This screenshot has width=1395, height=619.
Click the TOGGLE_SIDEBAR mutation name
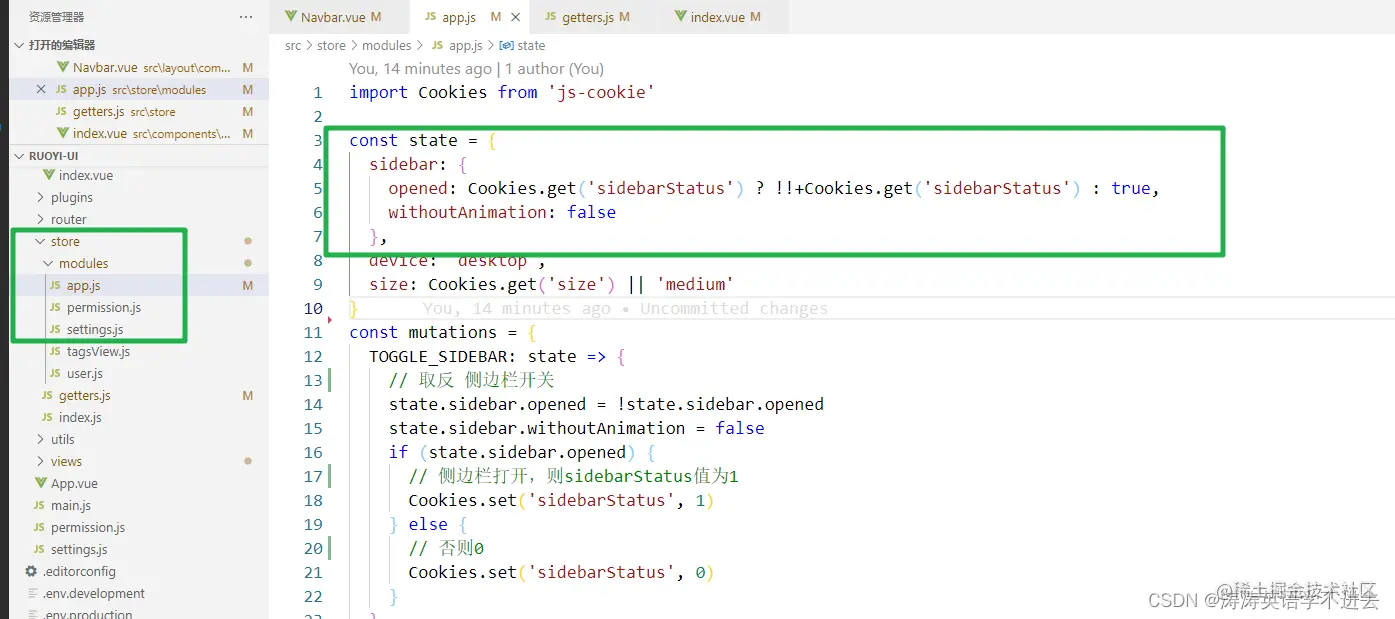tap(437, 356)
